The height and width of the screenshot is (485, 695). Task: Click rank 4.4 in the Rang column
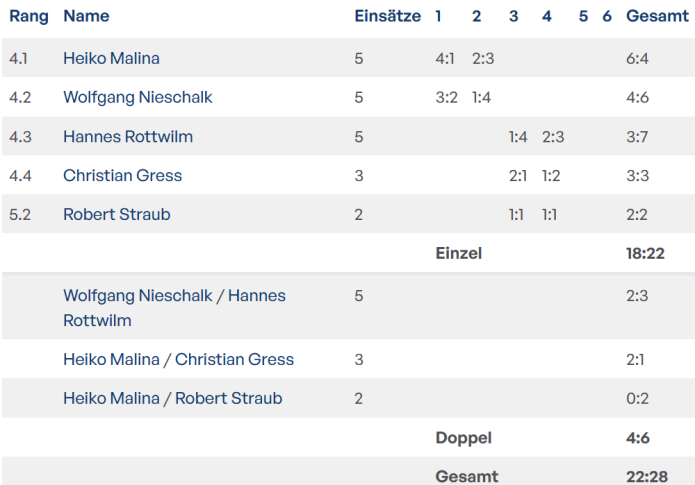click(20, 175)
